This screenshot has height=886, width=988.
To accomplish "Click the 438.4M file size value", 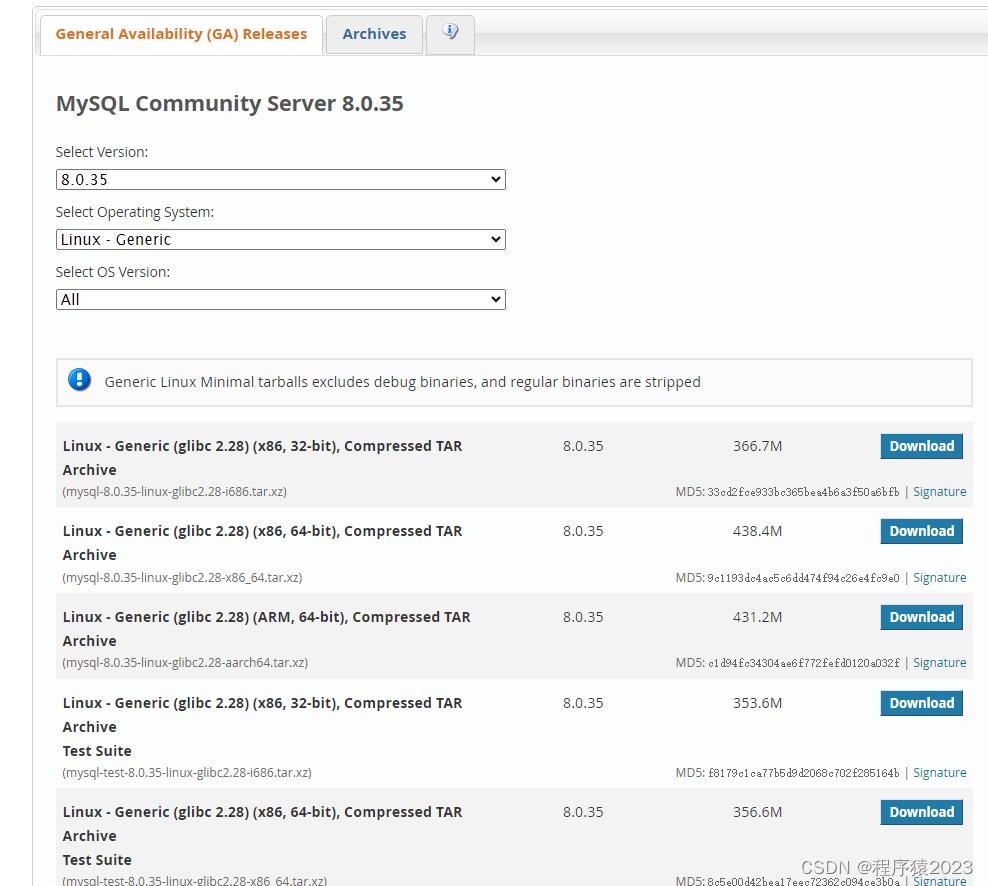I will tap(757, 531).
